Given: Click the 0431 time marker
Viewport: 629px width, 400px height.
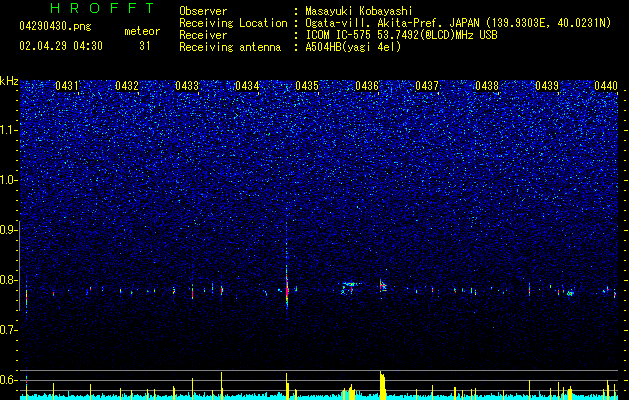Looking at the screenshot, I should coord(67,86).
